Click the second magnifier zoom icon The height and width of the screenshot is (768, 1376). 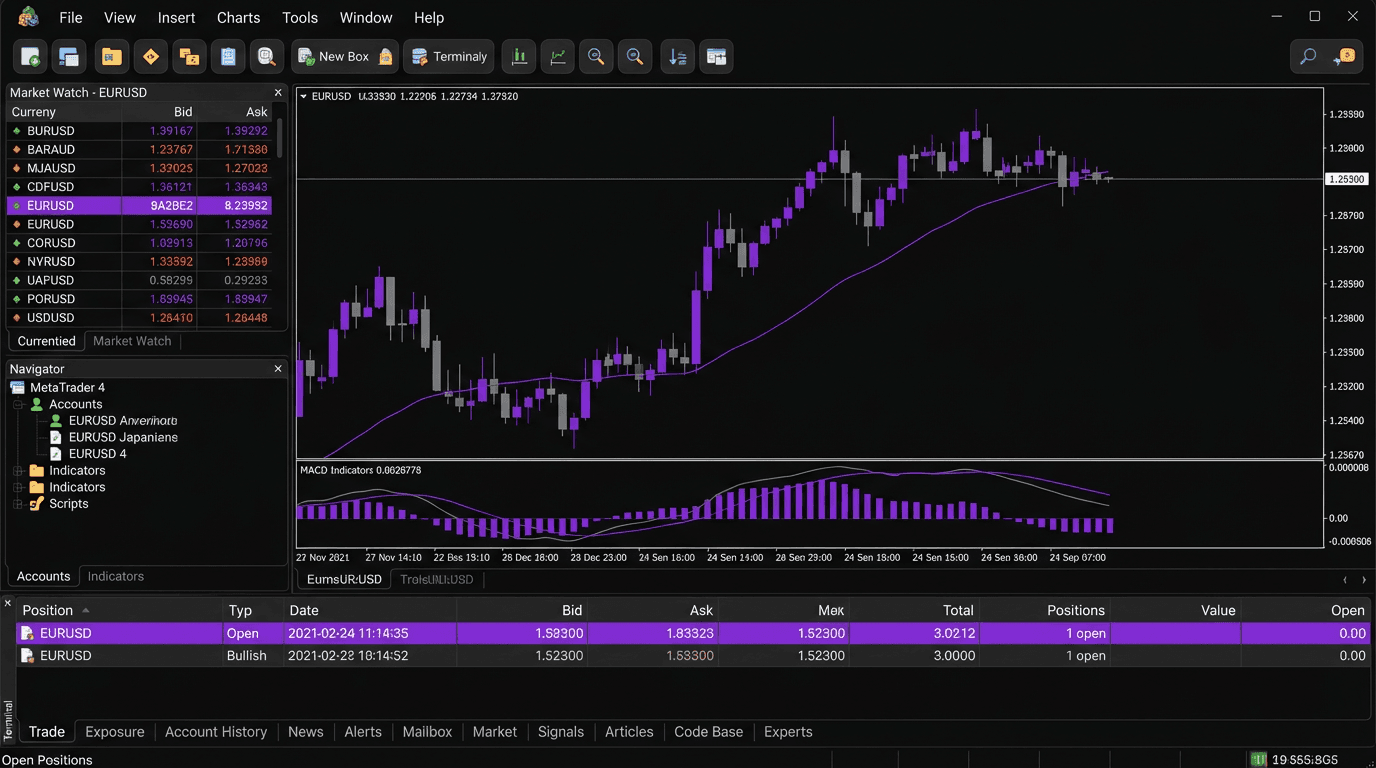pyautogui.click(x=635, y=57)
